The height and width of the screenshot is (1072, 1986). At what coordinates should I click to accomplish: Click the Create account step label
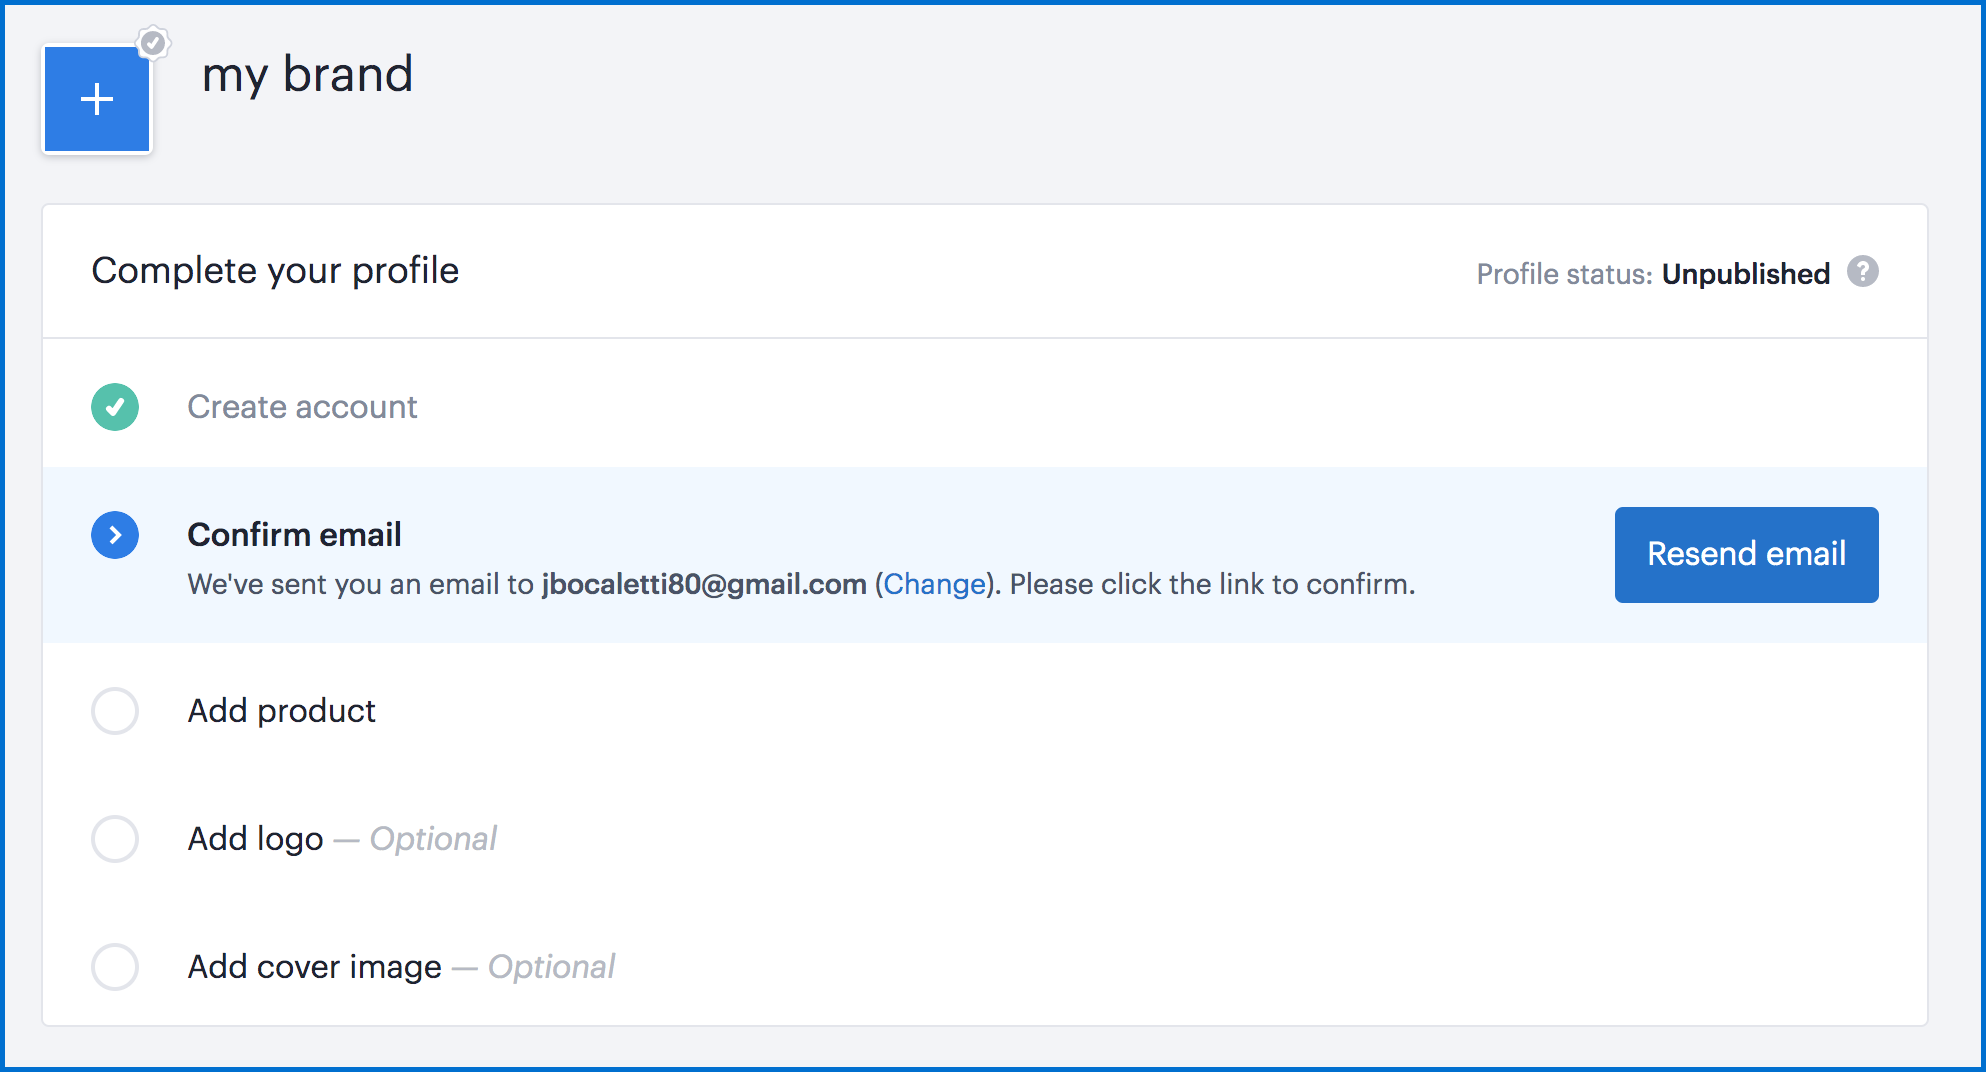(302, 407)
